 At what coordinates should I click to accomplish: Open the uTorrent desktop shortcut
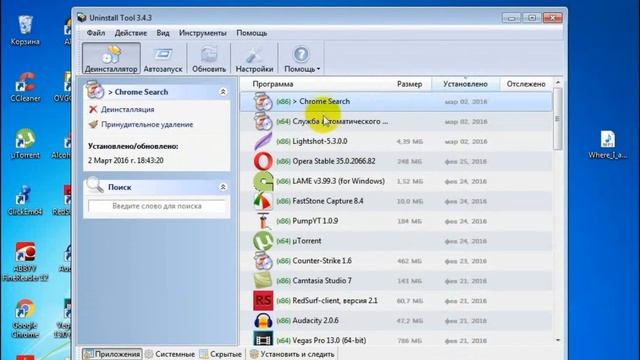[25, 144]
